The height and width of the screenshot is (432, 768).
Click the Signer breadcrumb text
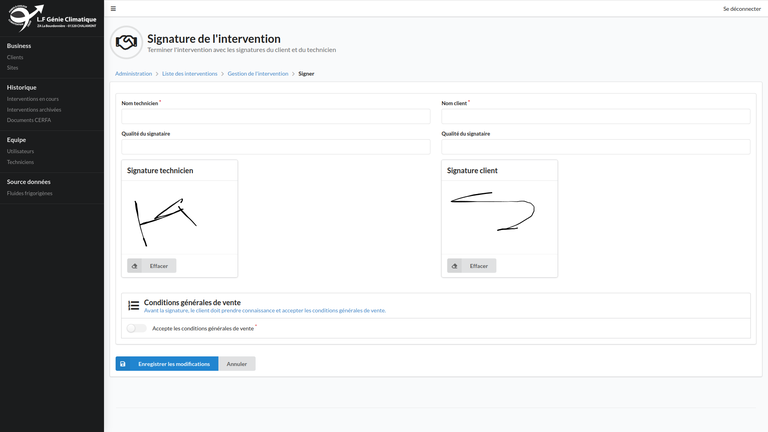click(306, 73)
